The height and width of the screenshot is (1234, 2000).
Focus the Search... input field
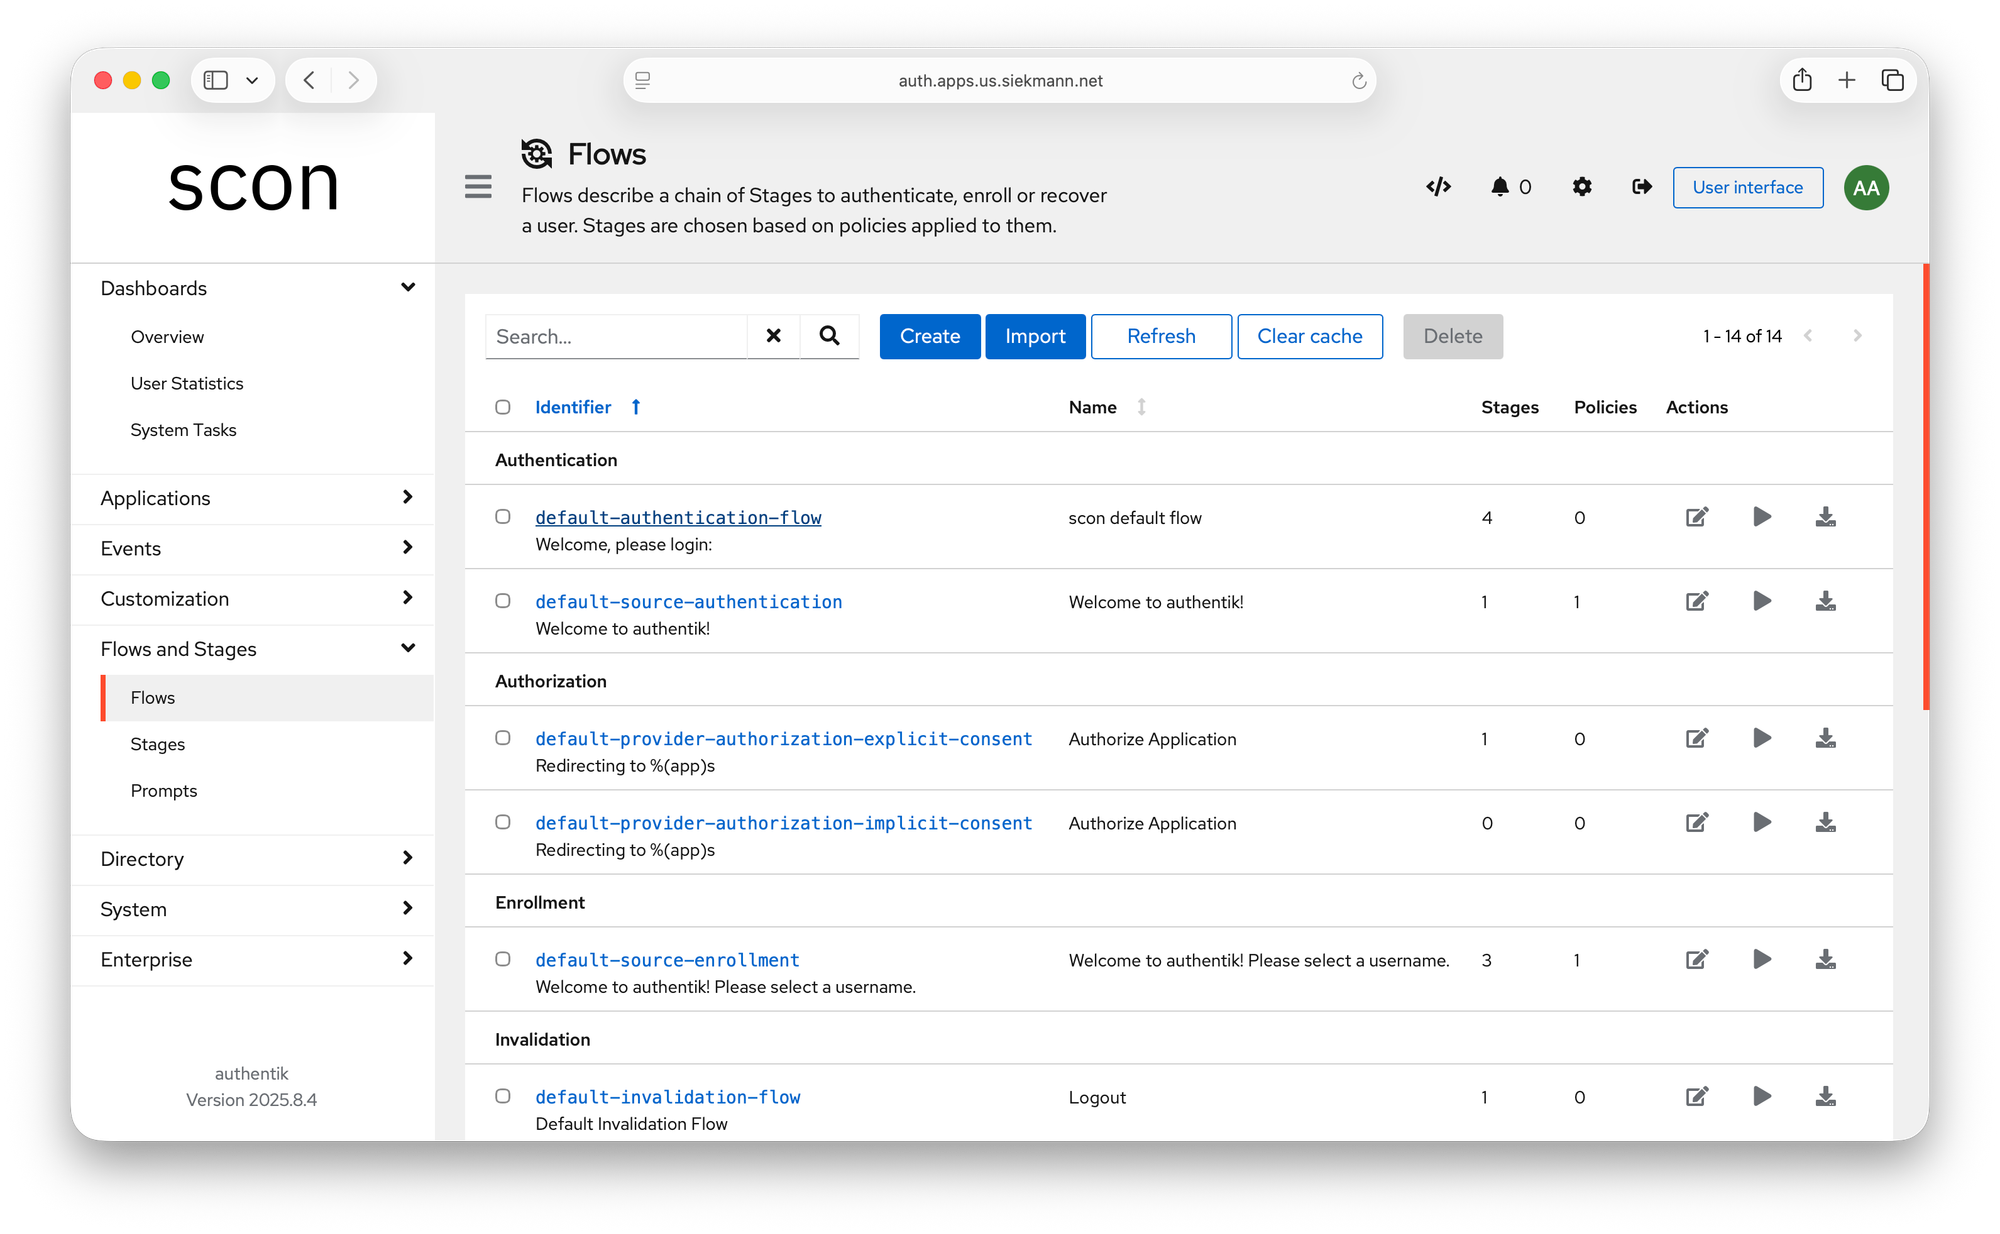point(616,336)
